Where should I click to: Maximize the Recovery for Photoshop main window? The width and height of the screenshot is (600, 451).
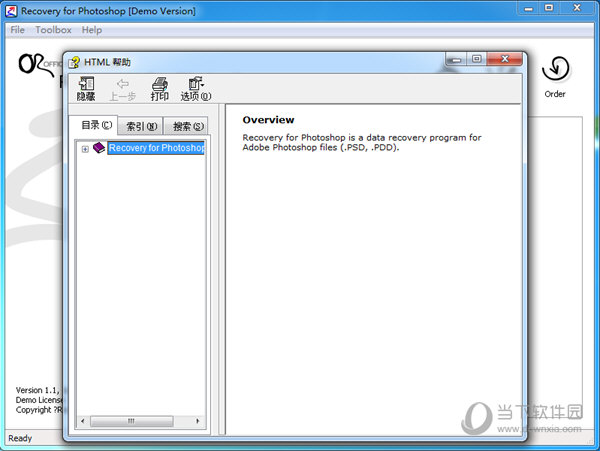click(549, 8)
